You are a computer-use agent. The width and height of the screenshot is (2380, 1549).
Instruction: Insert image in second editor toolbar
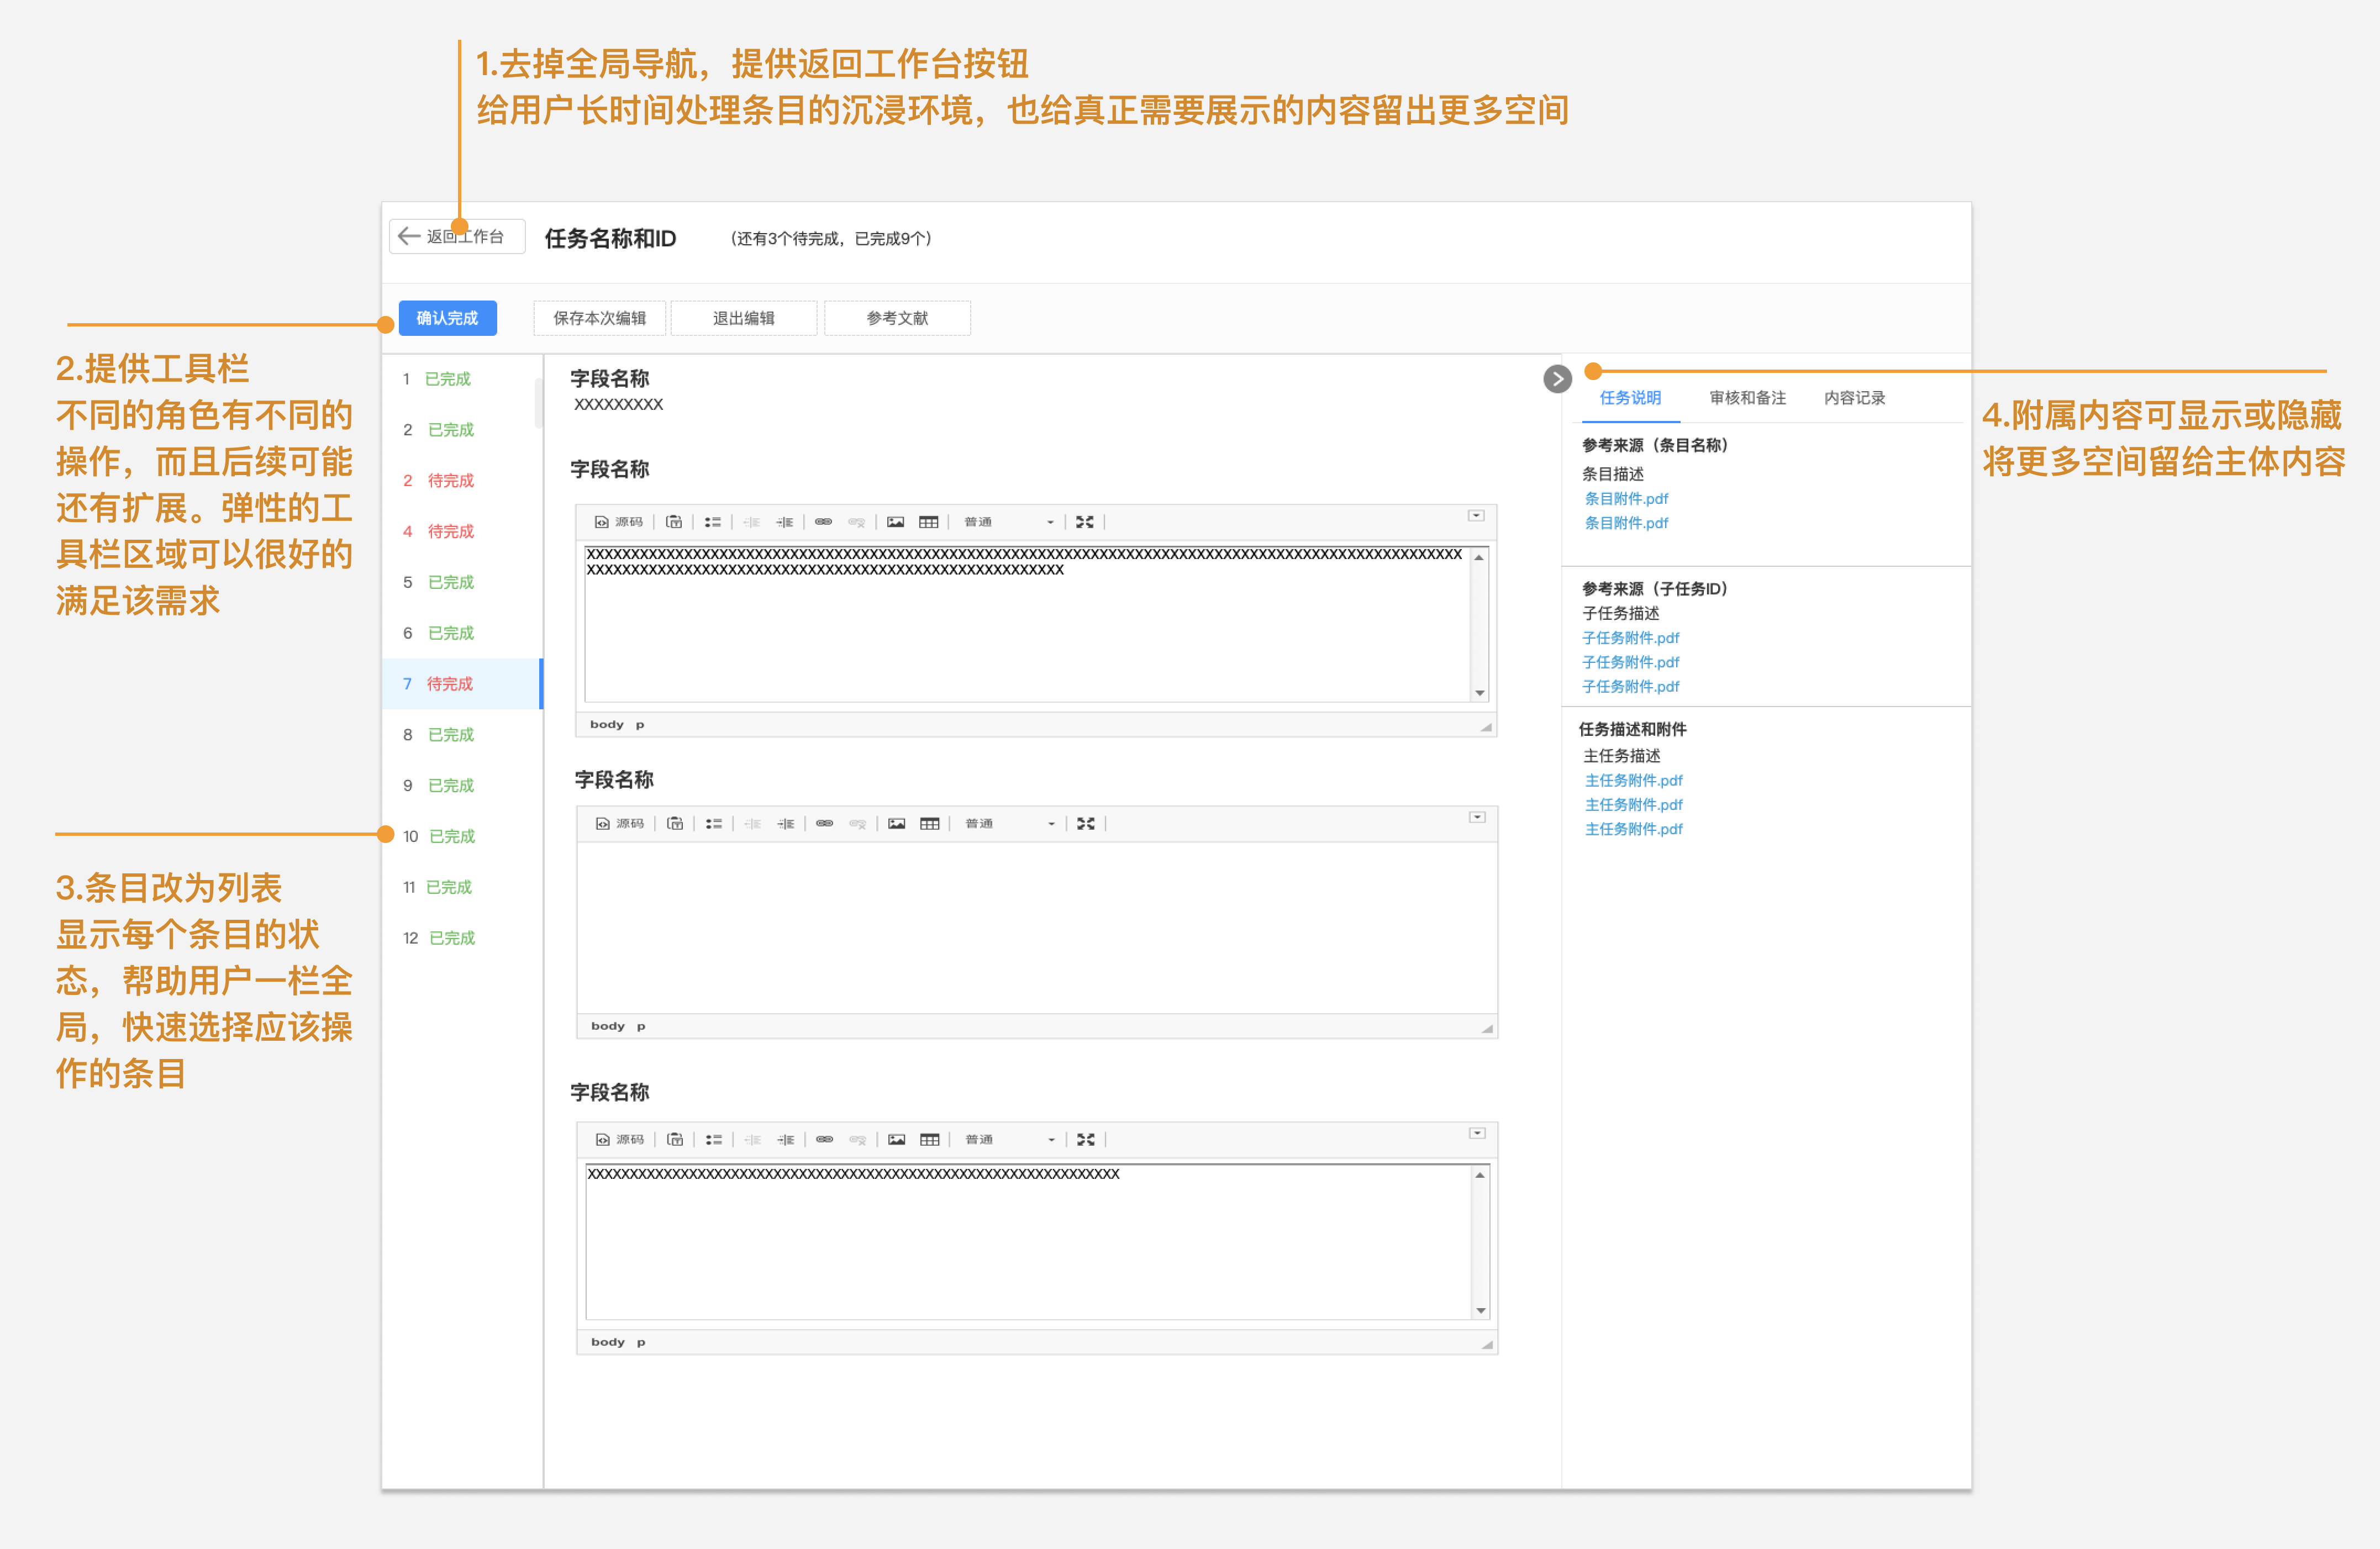896,823
